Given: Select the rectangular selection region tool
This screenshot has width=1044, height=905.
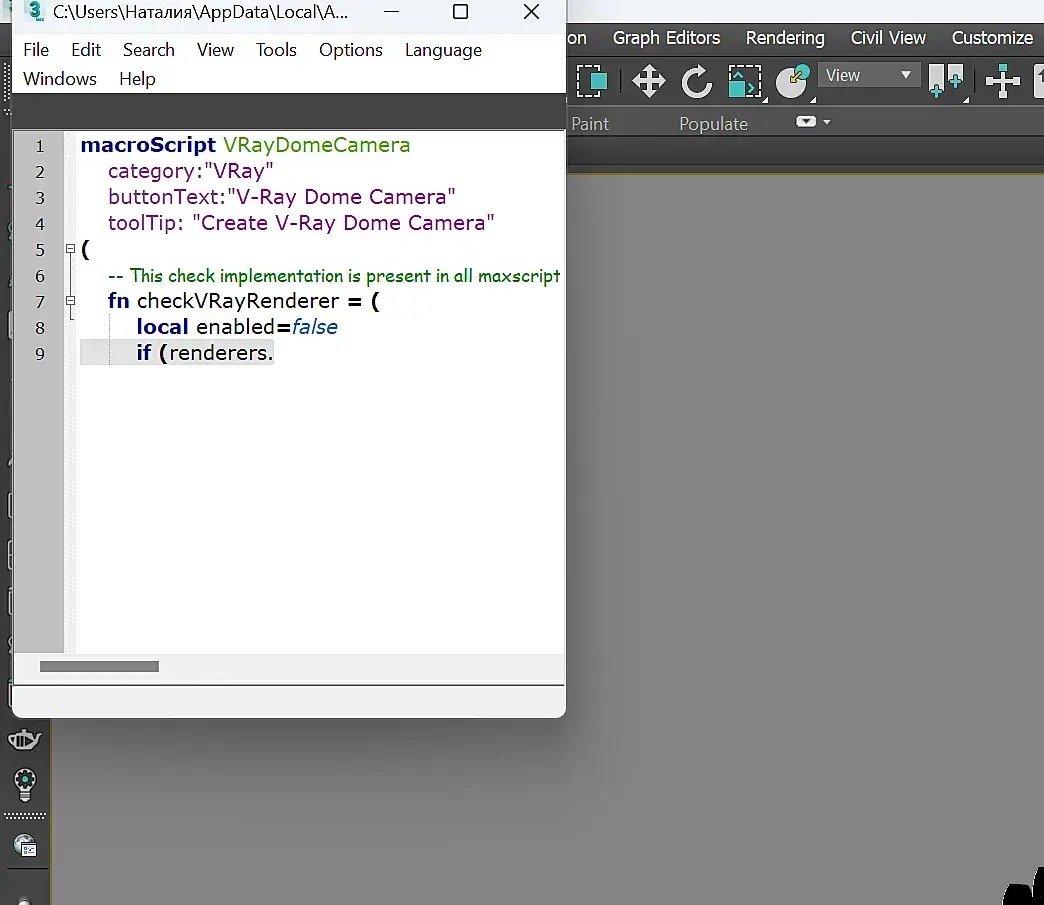Looking at the screenshot, I should point(592,81).
